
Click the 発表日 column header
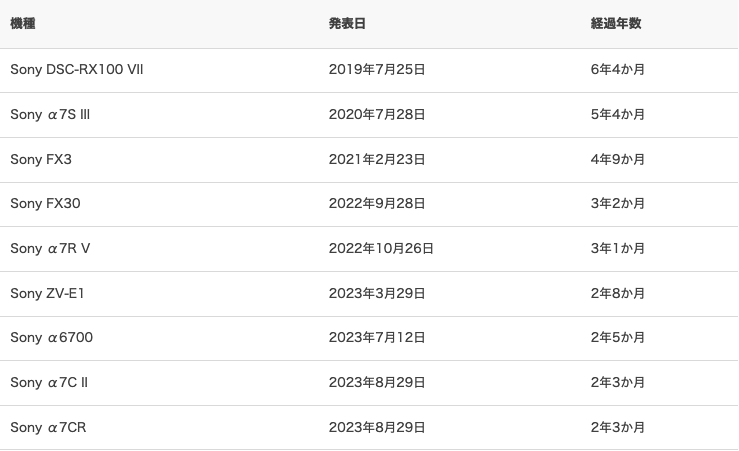pos(347,23)
